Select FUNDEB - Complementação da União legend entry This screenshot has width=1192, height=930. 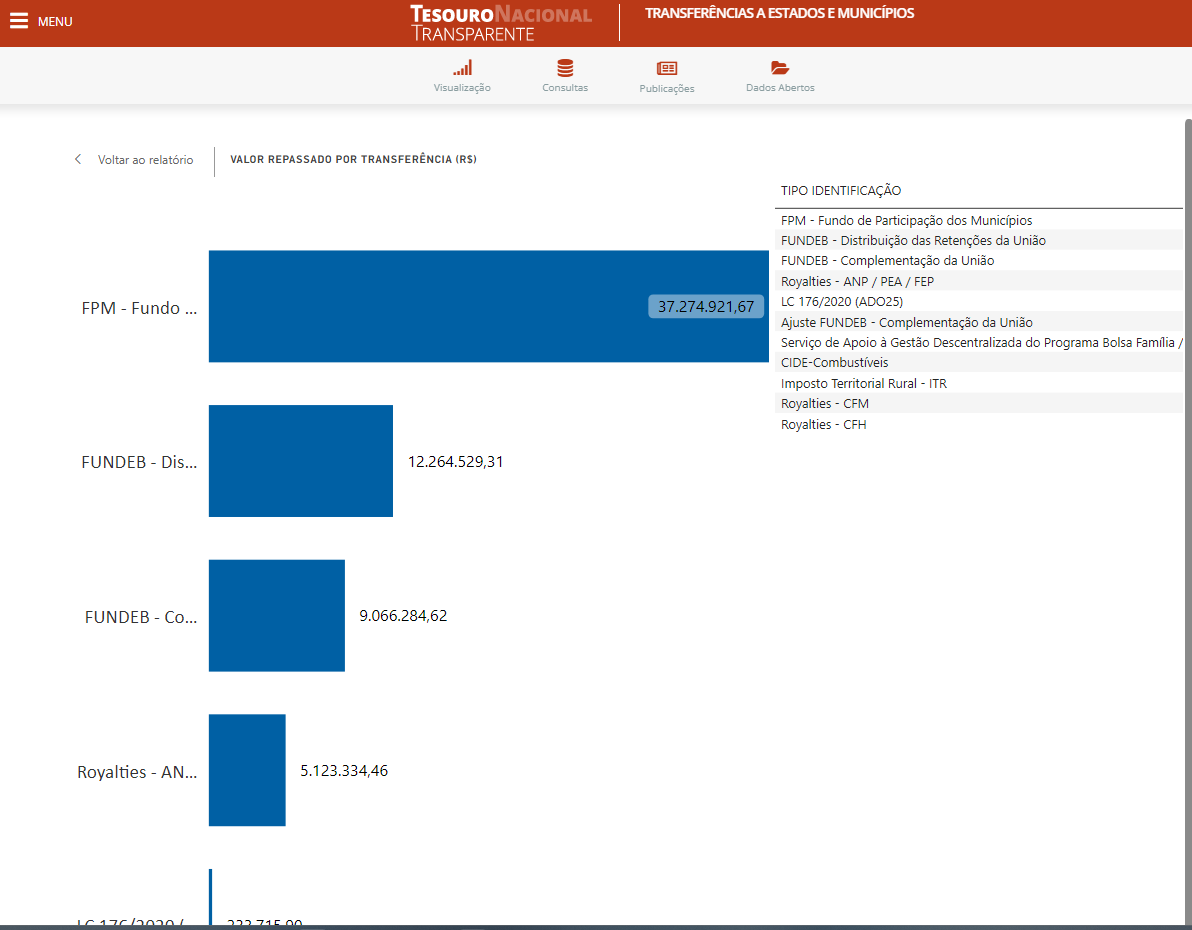coord(887,261)
